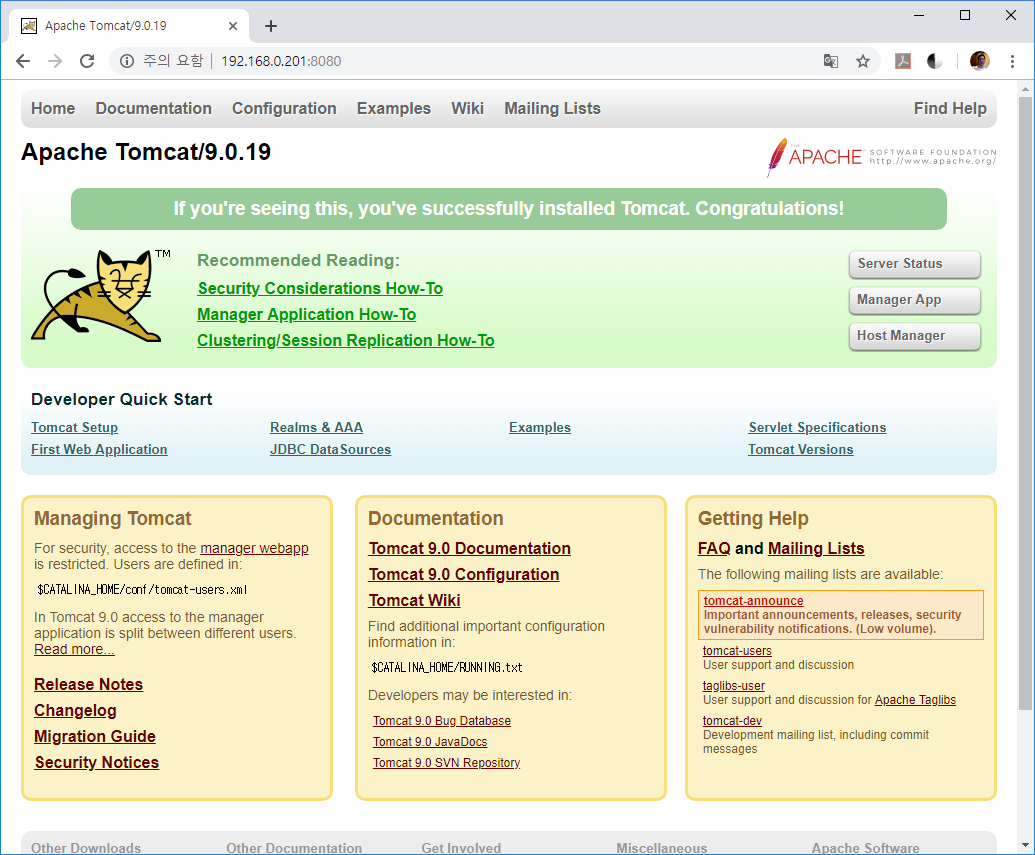
Task: Open Tomcat Versions link
Action: [801, 450]
